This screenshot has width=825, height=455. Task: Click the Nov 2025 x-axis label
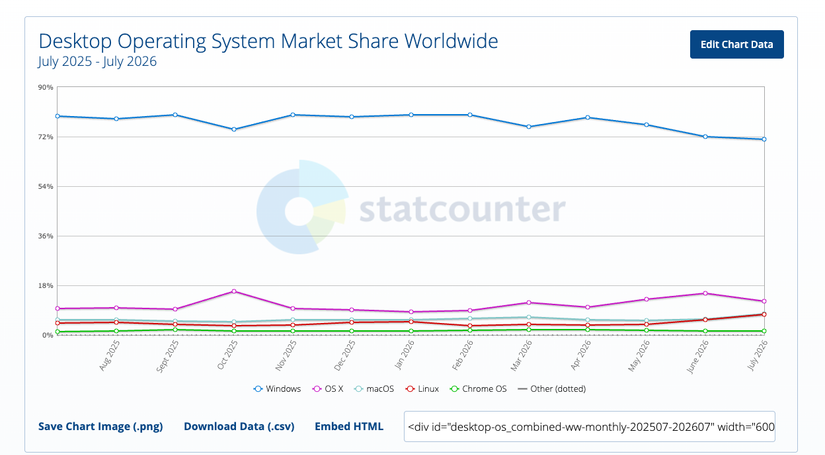click(x=286, y=355)
